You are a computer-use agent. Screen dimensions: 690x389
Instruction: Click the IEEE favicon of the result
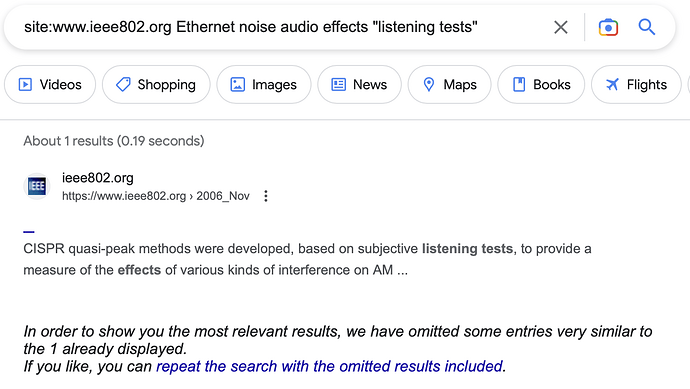[37, 186]
